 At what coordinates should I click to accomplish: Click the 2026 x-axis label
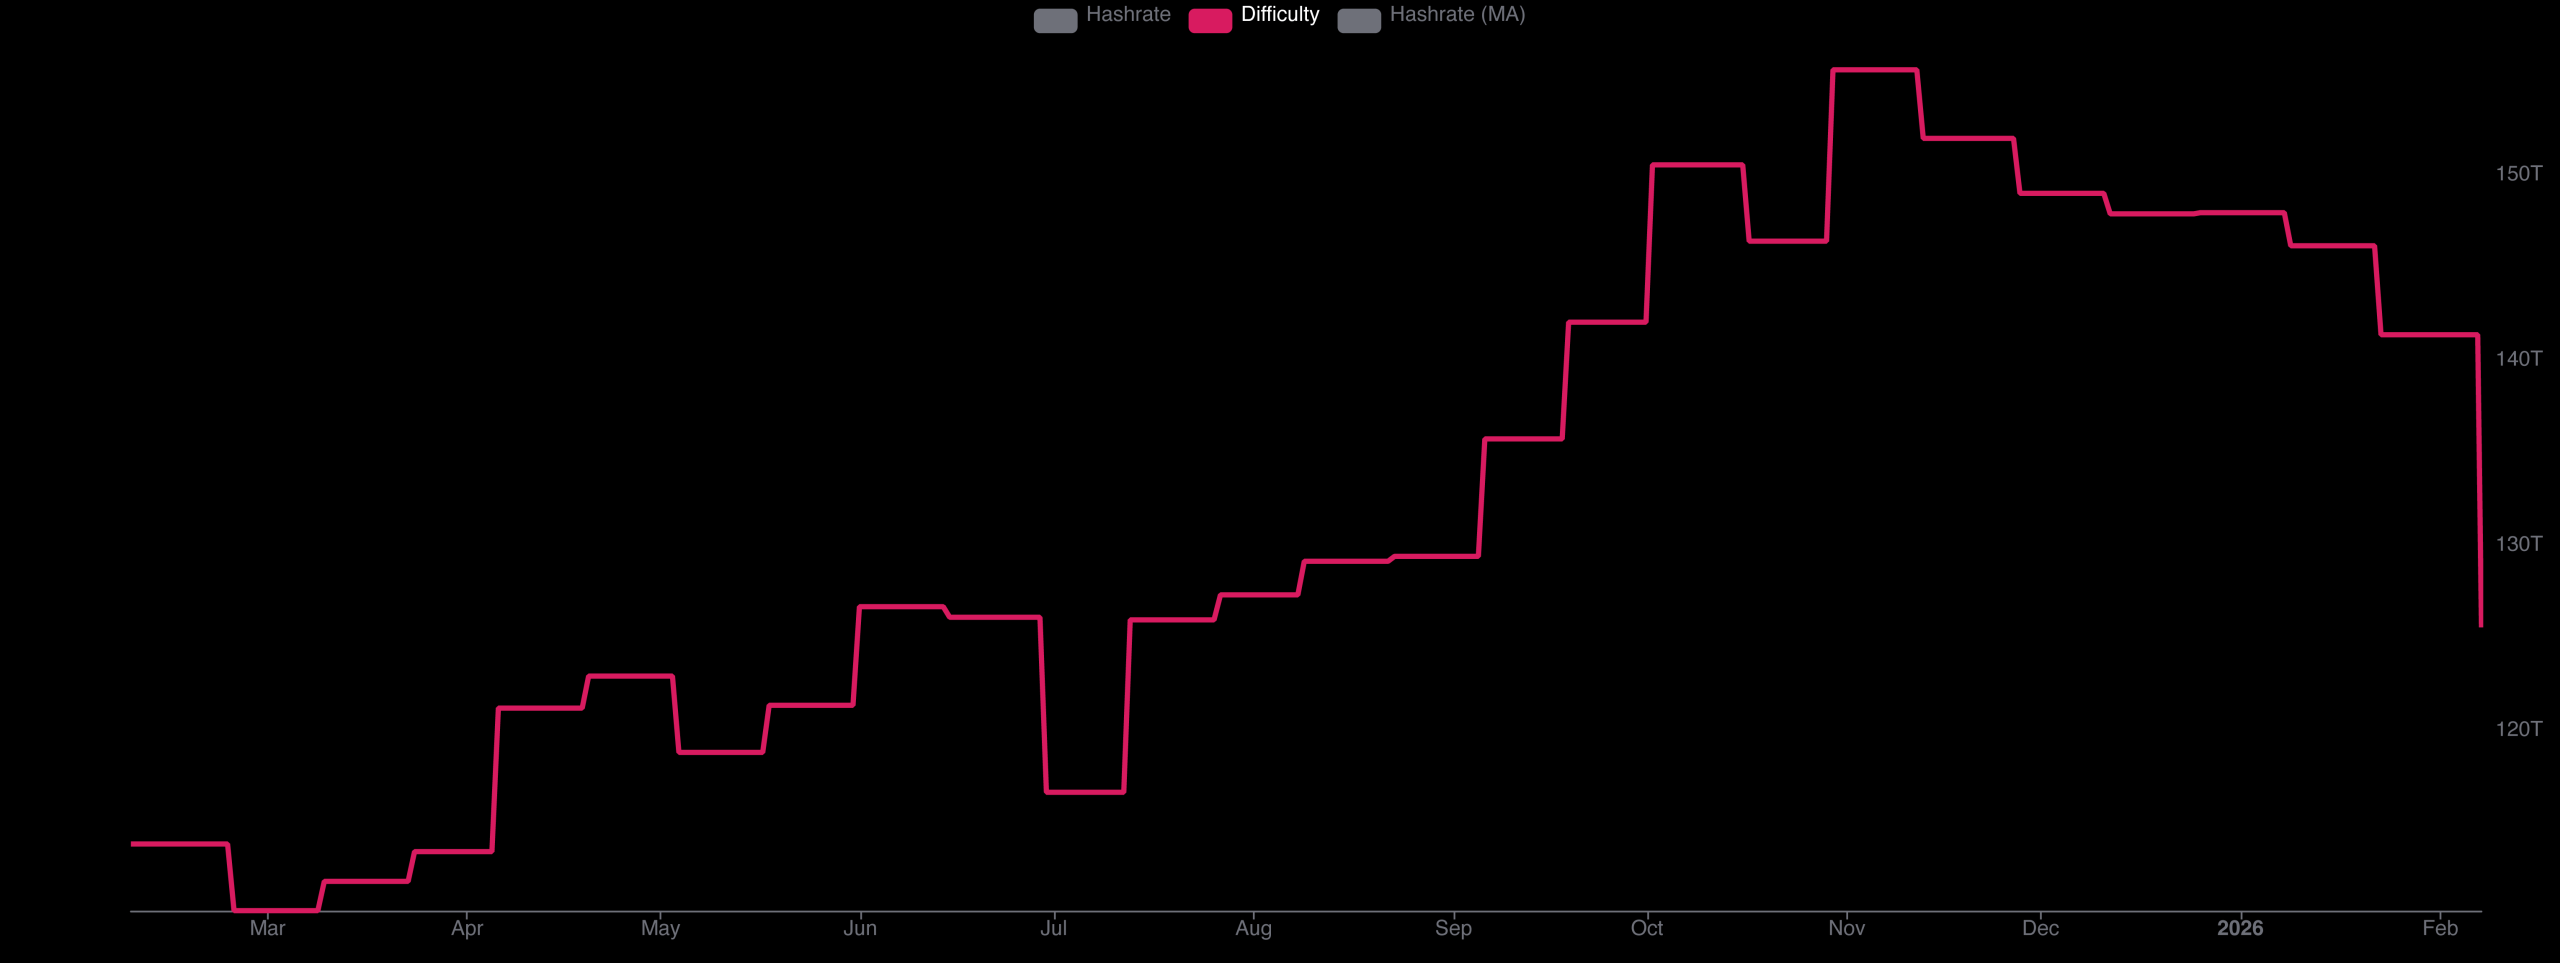pos(2238,927)
